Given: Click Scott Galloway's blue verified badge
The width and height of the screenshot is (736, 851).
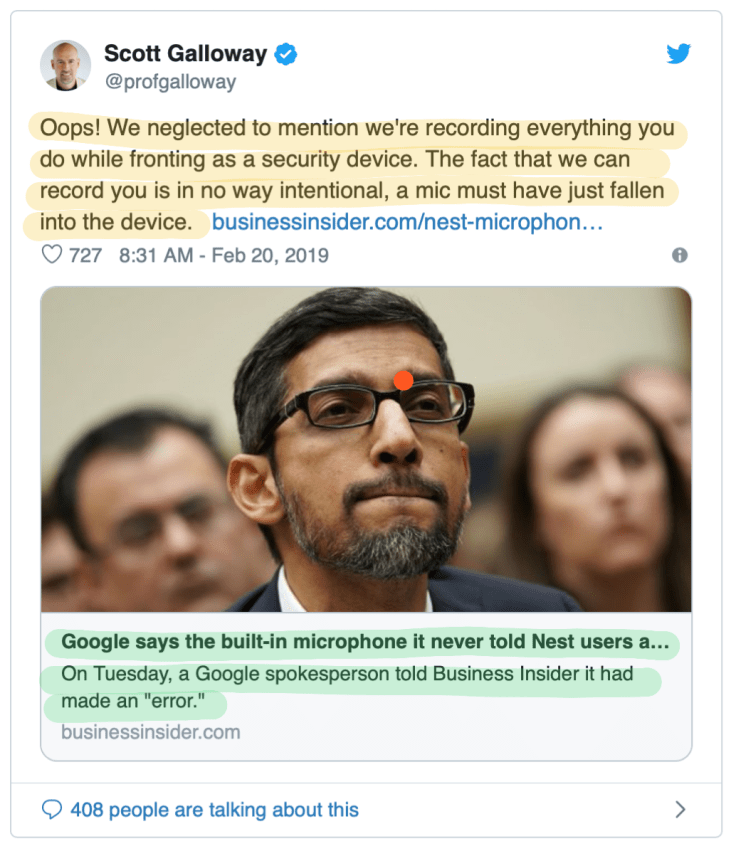Looking at the screenshot, I should tap(286, 55).
